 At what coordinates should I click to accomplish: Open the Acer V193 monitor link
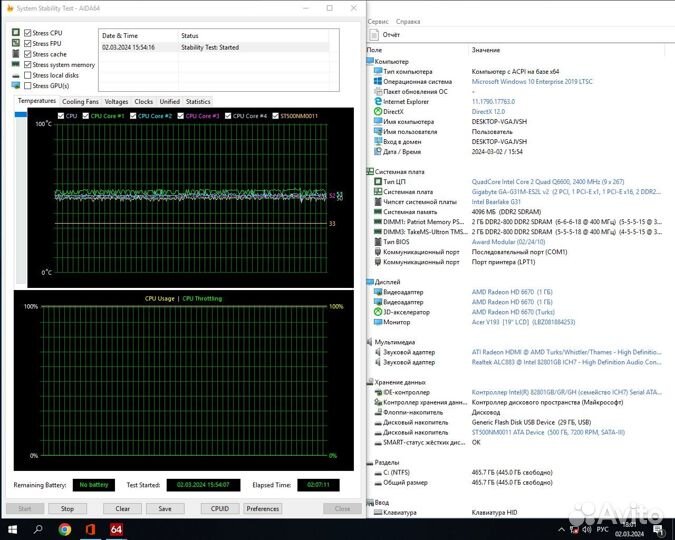[x=523, y=322]
